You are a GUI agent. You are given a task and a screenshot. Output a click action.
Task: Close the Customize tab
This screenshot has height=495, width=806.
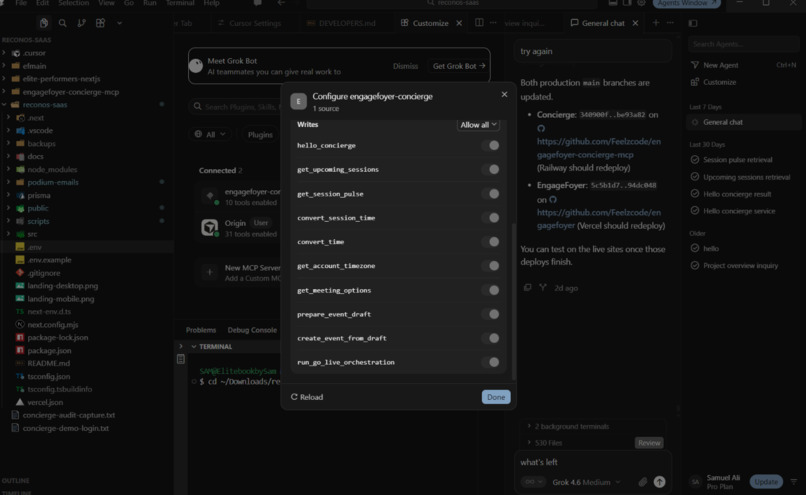(459, 23)
